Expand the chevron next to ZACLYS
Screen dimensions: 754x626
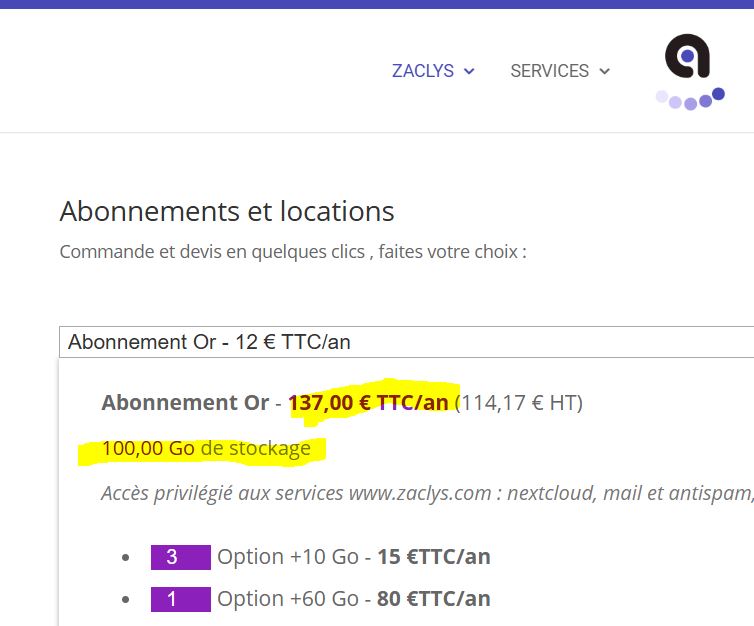(469, 72)
